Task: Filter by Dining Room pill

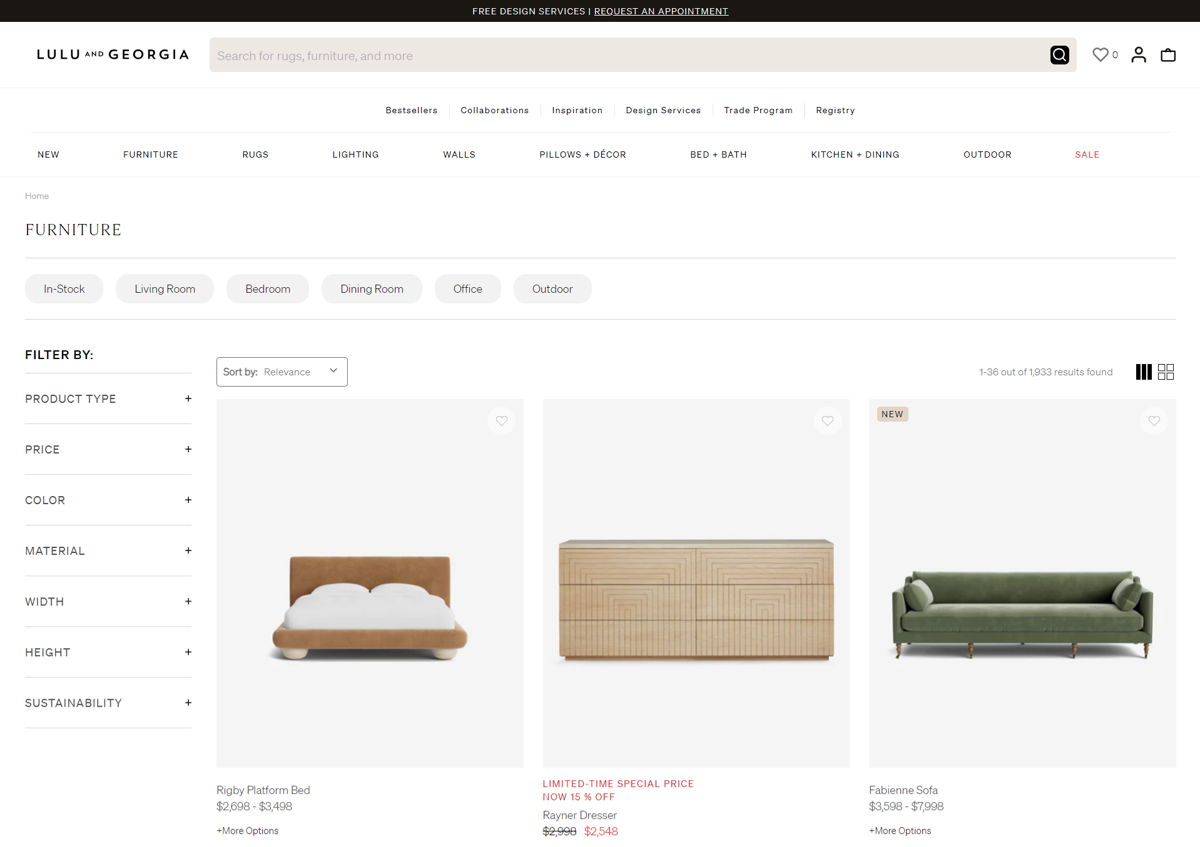Action: (372, 289)
